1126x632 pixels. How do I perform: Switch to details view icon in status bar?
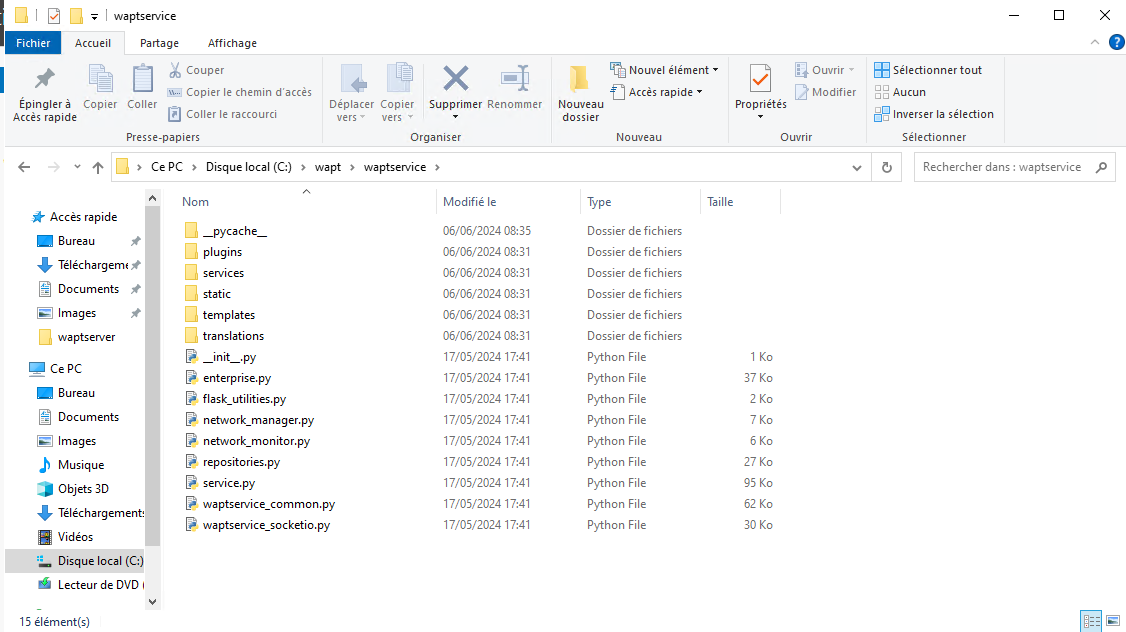pos(1092,621)
